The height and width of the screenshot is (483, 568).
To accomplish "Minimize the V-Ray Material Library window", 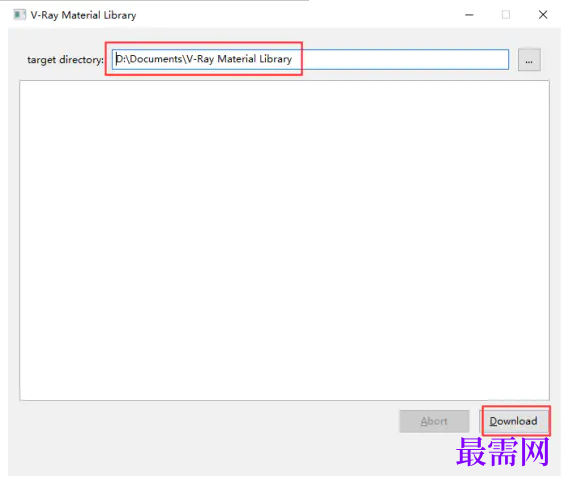I will (469, 15).
